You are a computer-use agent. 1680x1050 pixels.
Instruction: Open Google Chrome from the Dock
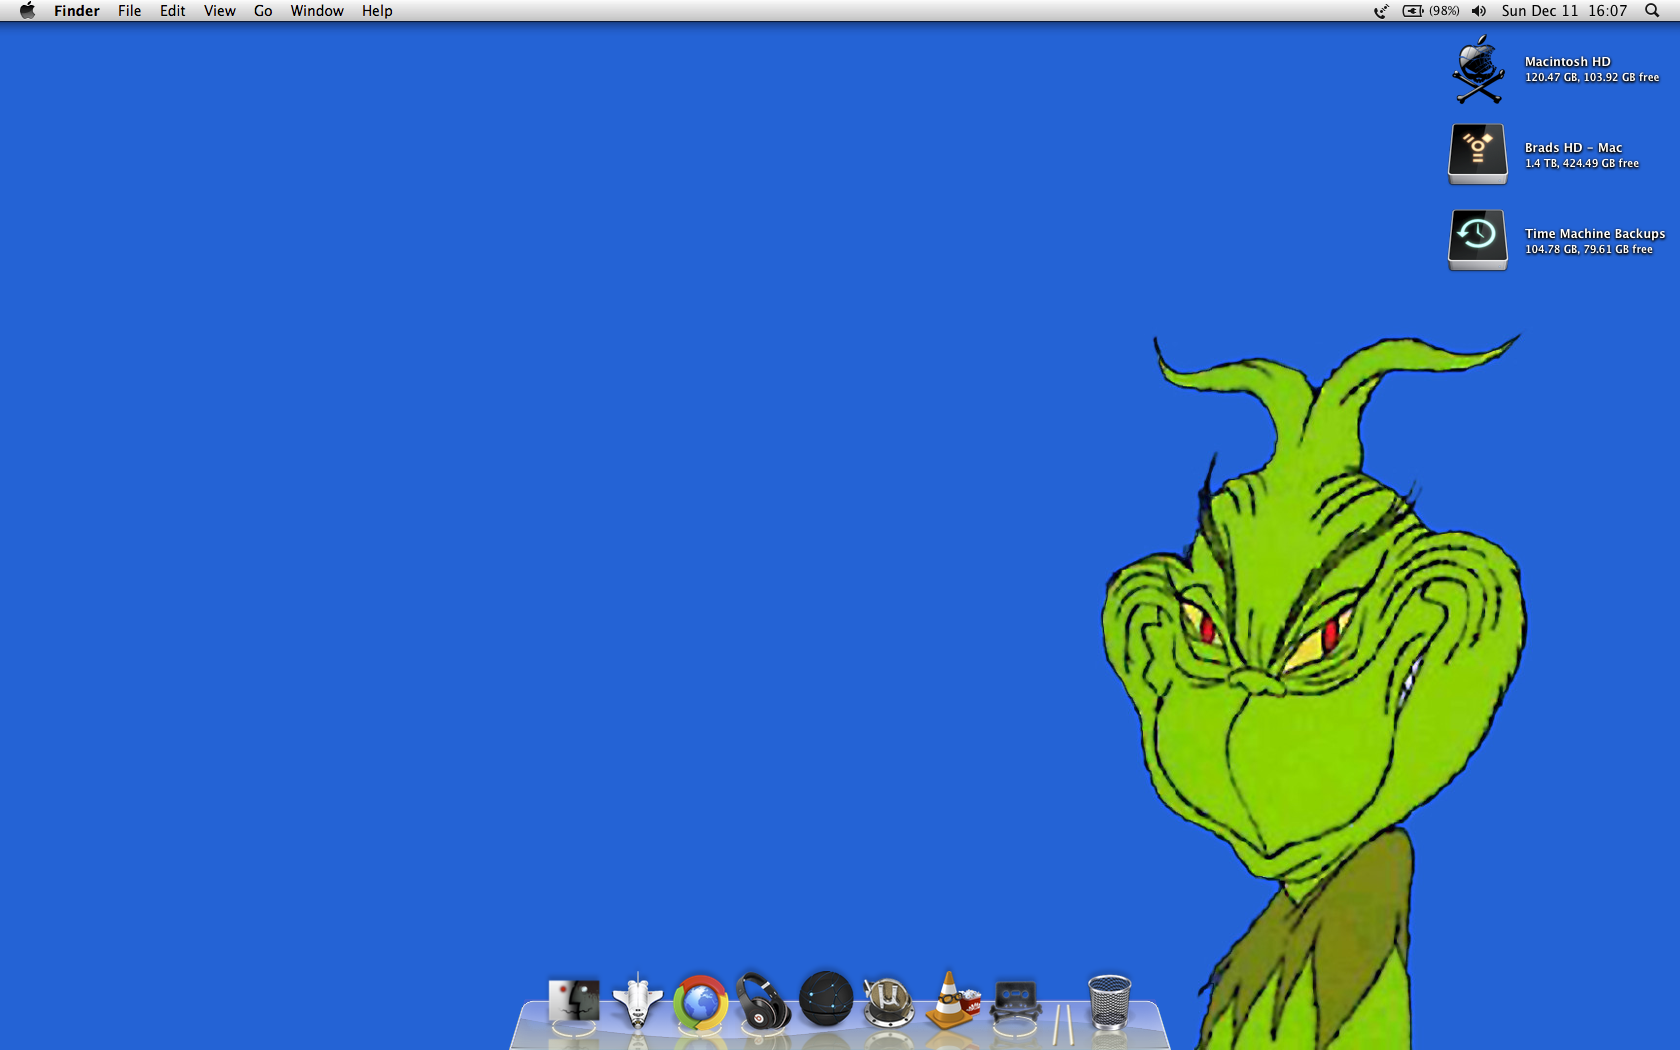point(700,1002)
